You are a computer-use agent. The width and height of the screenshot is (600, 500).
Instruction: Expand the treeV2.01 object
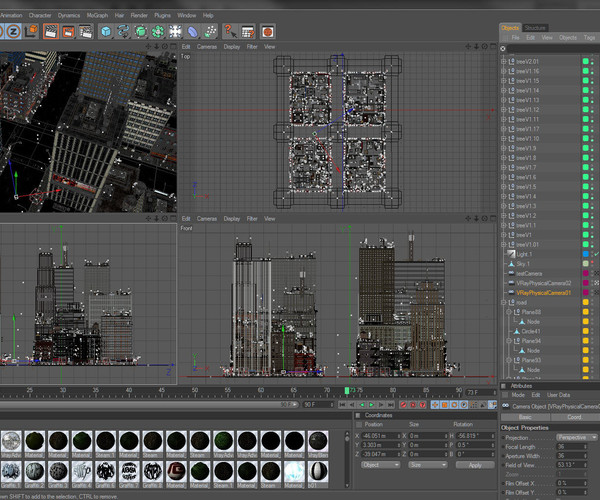[x=504, y=61]
